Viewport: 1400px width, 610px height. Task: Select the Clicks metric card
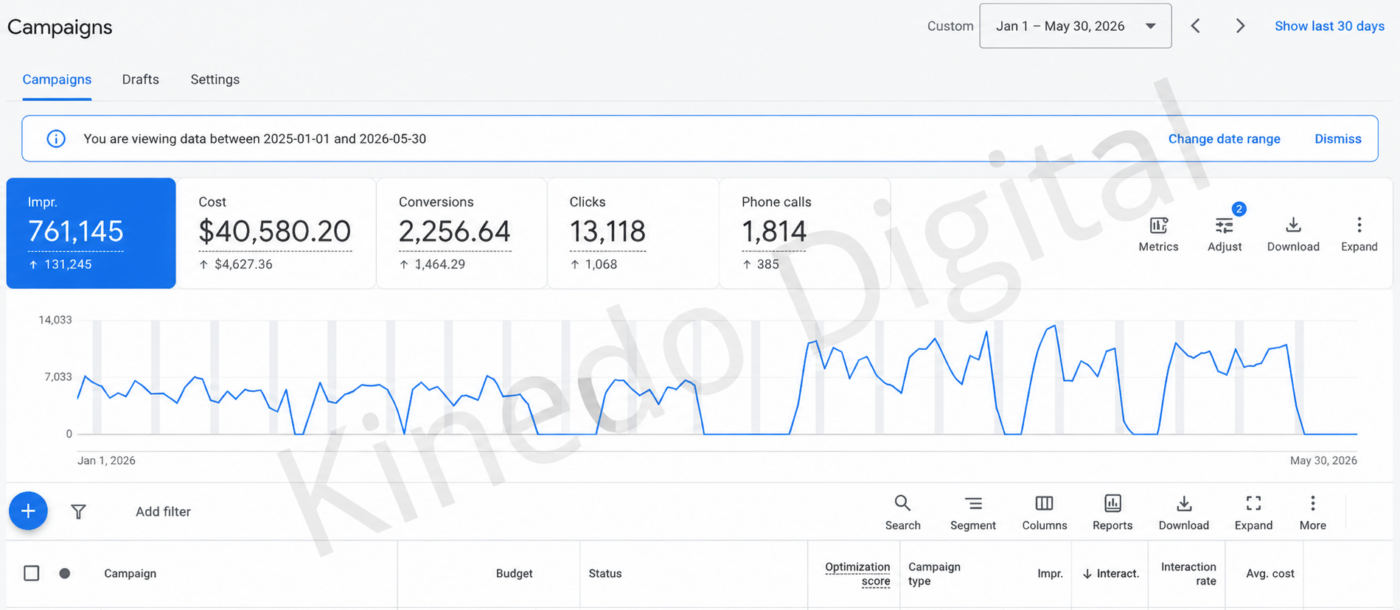click(x=633, y=233)
